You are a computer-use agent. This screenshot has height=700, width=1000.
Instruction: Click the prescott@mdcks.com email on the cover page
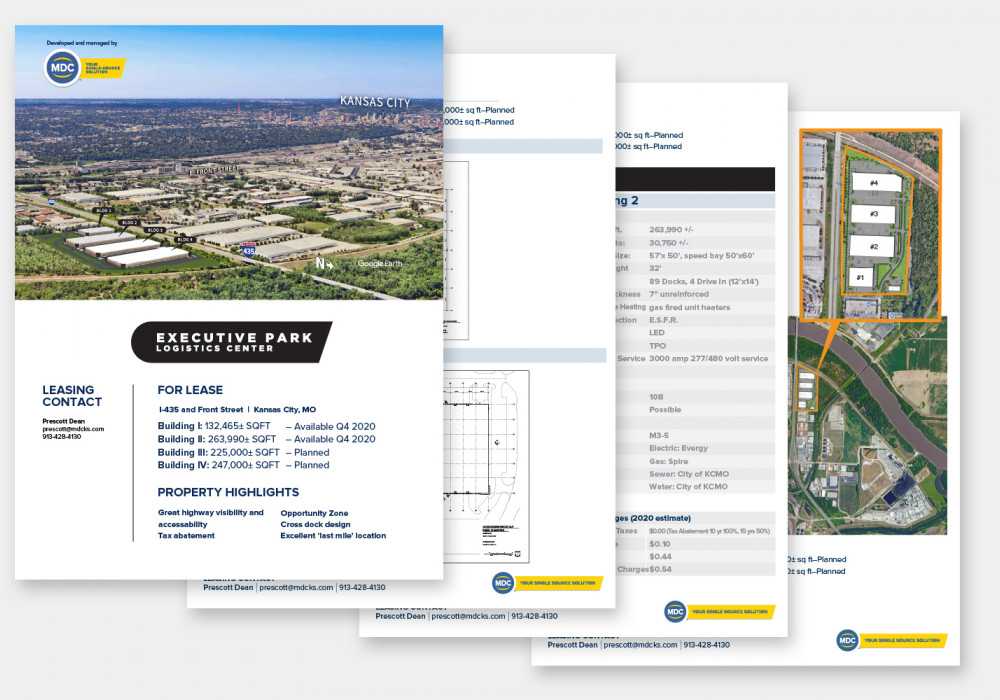coord(73,428)
